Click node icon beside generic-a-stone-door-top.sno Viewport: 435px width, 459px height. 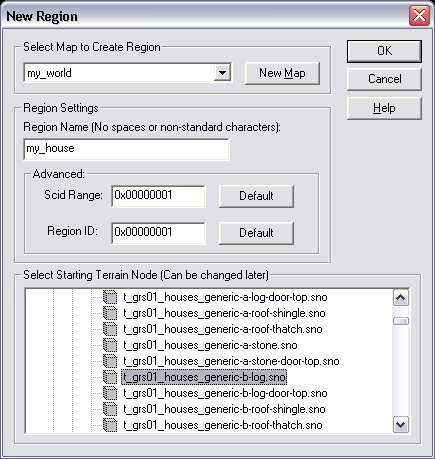110,361
